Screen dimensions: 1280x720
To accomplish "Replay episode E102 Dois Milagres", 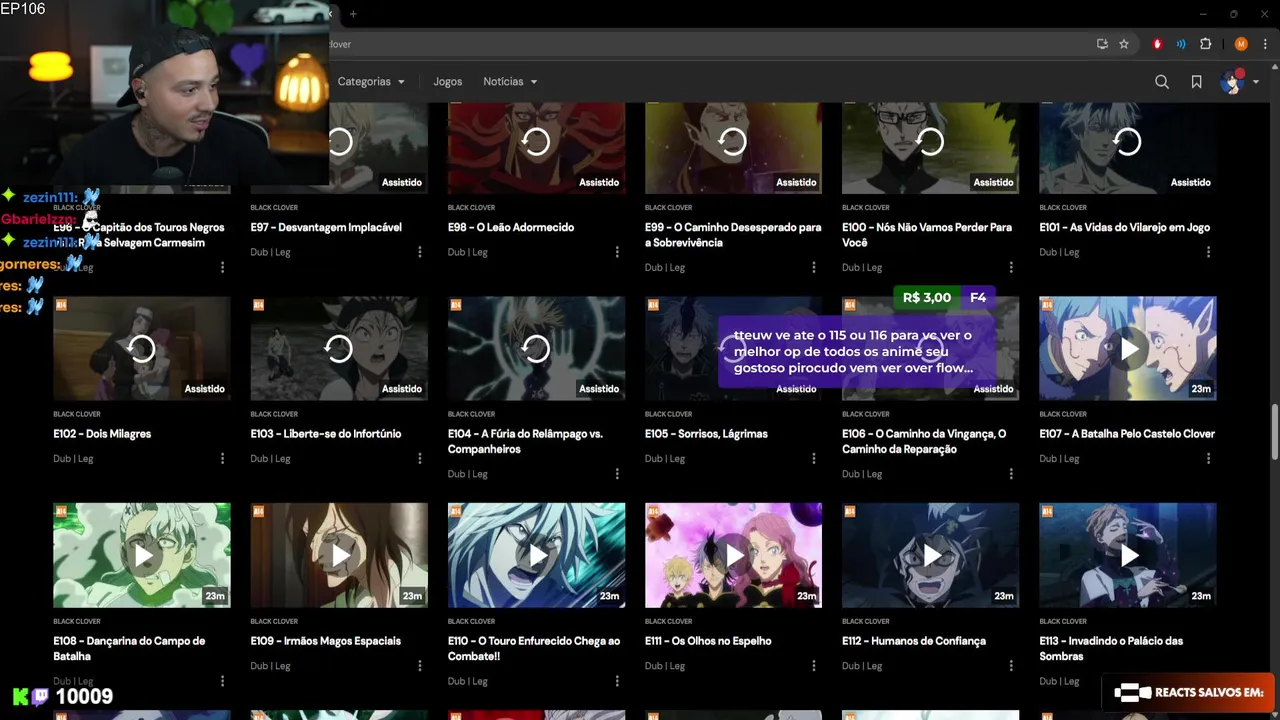I will pyautogui.click(x=141, y=348).
